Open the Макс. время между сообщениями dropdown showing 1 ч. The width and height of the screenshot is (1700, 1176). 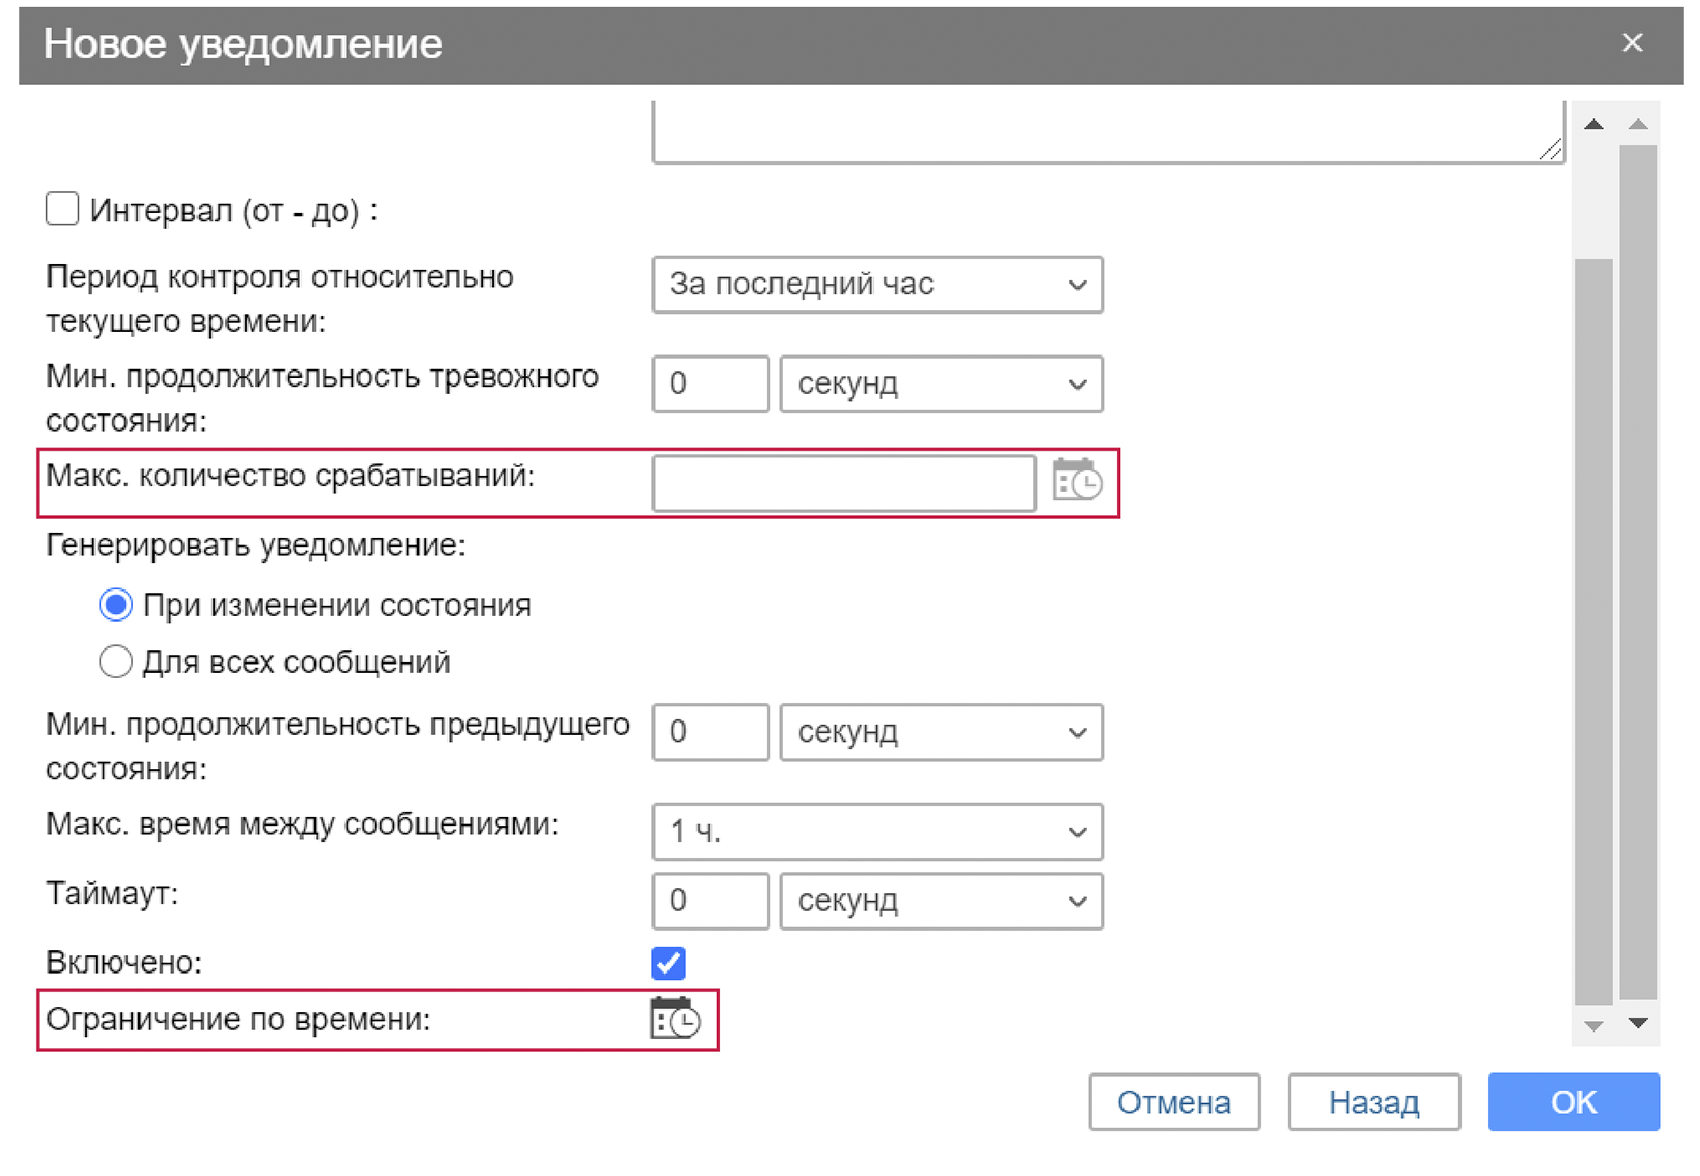tap(877, 831)
